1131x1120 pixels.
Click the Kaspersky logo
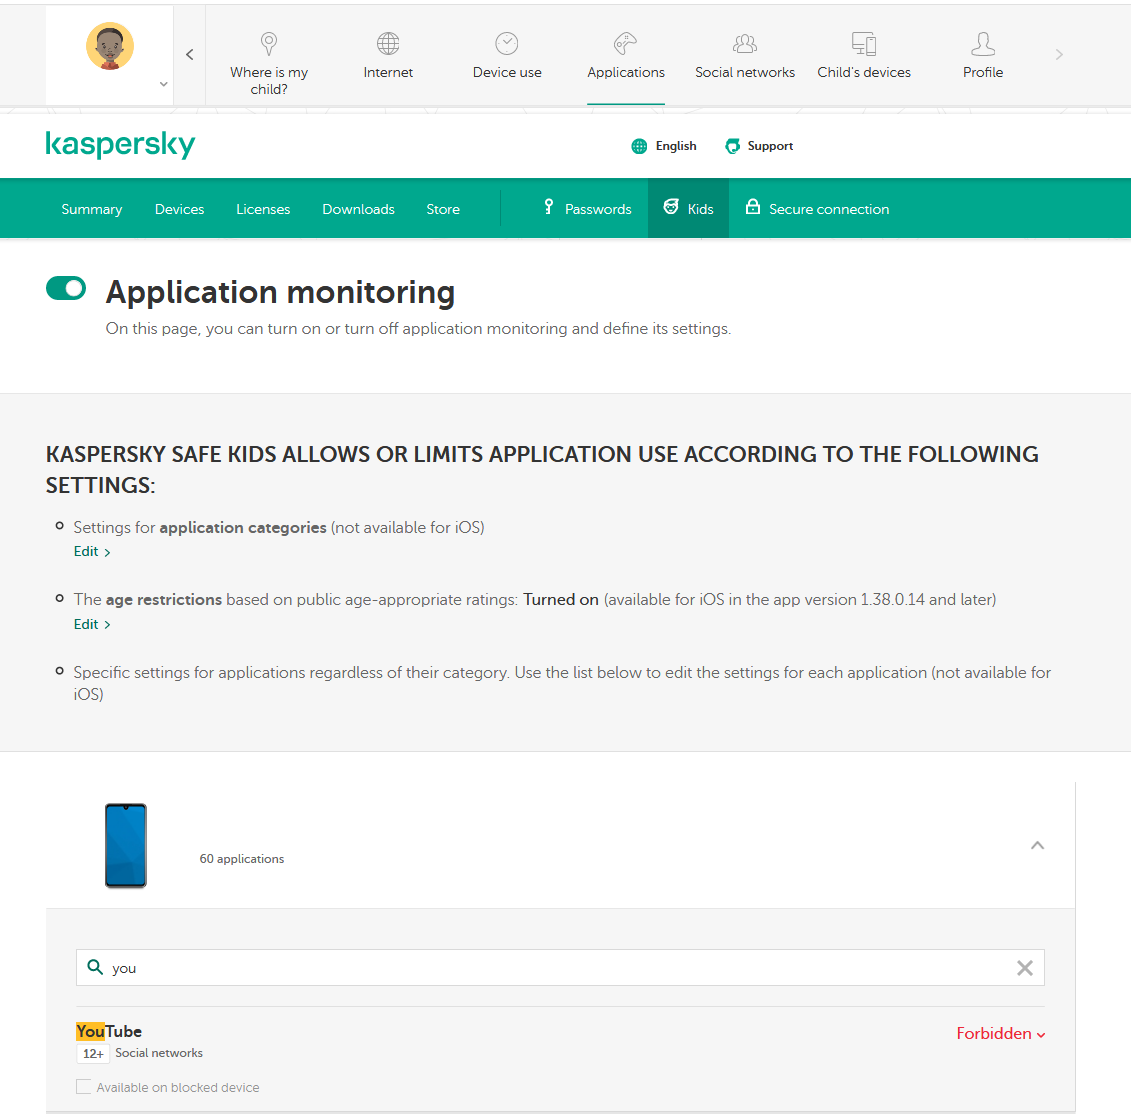point(120,145)
